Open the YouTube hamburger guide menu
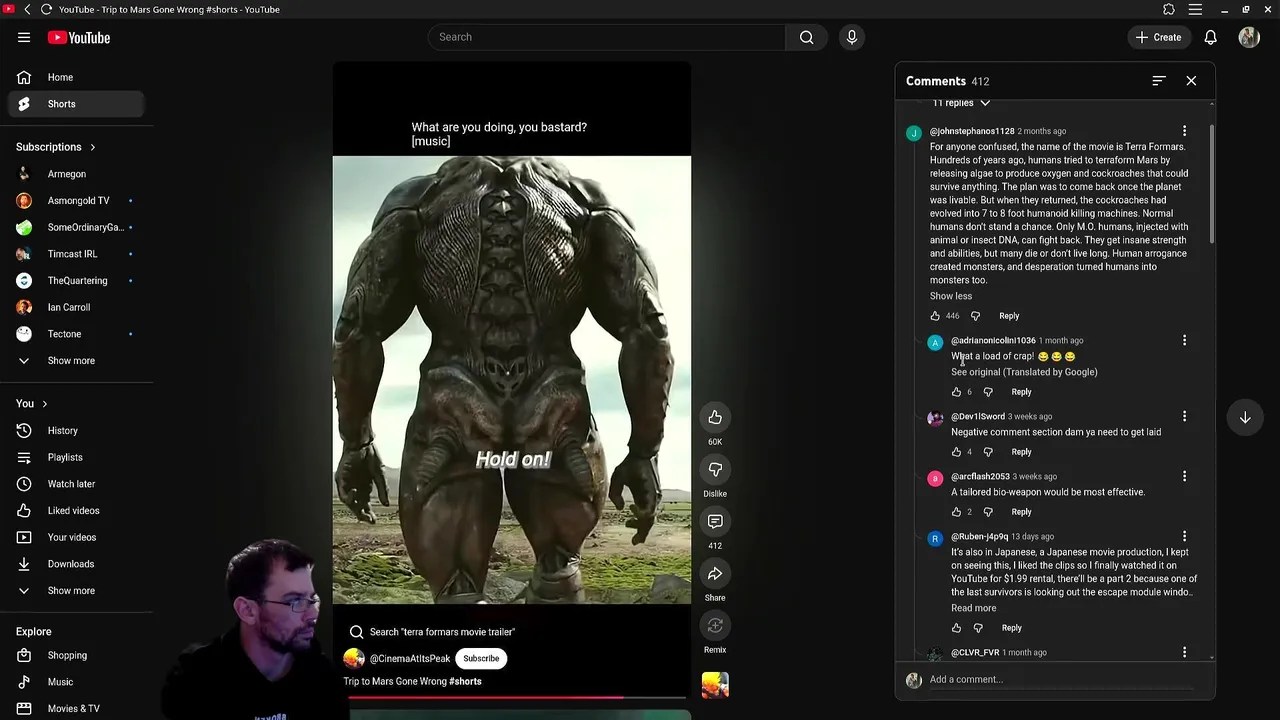 pyautogui.click(x=24, y=37)
